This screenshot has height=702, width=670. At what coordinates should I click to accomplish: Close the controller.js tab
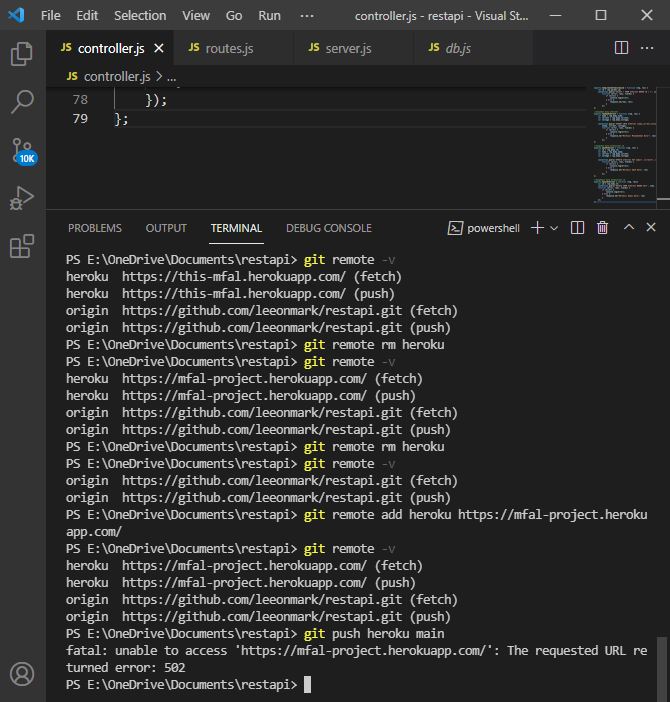[x=159, y=48]
